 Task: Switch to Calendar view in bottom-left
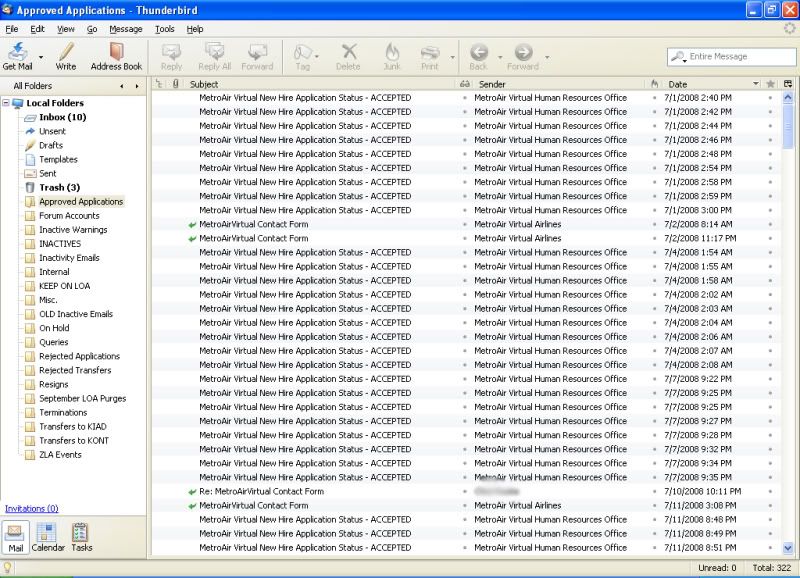point(47,537)
